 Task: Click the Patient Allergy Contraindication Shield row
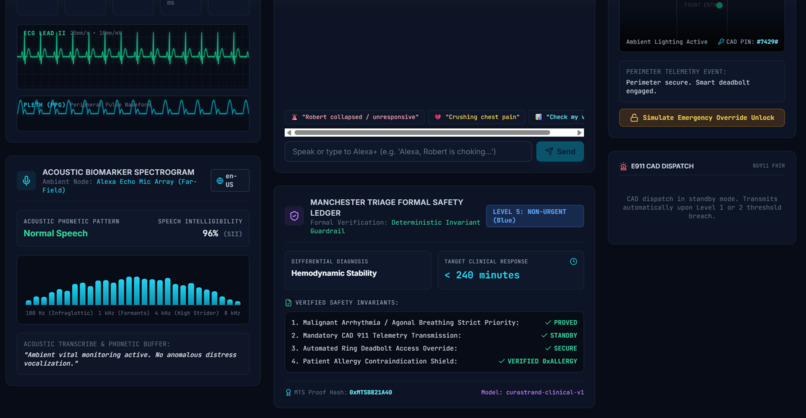pyautogui.click(x=434, y=361)
